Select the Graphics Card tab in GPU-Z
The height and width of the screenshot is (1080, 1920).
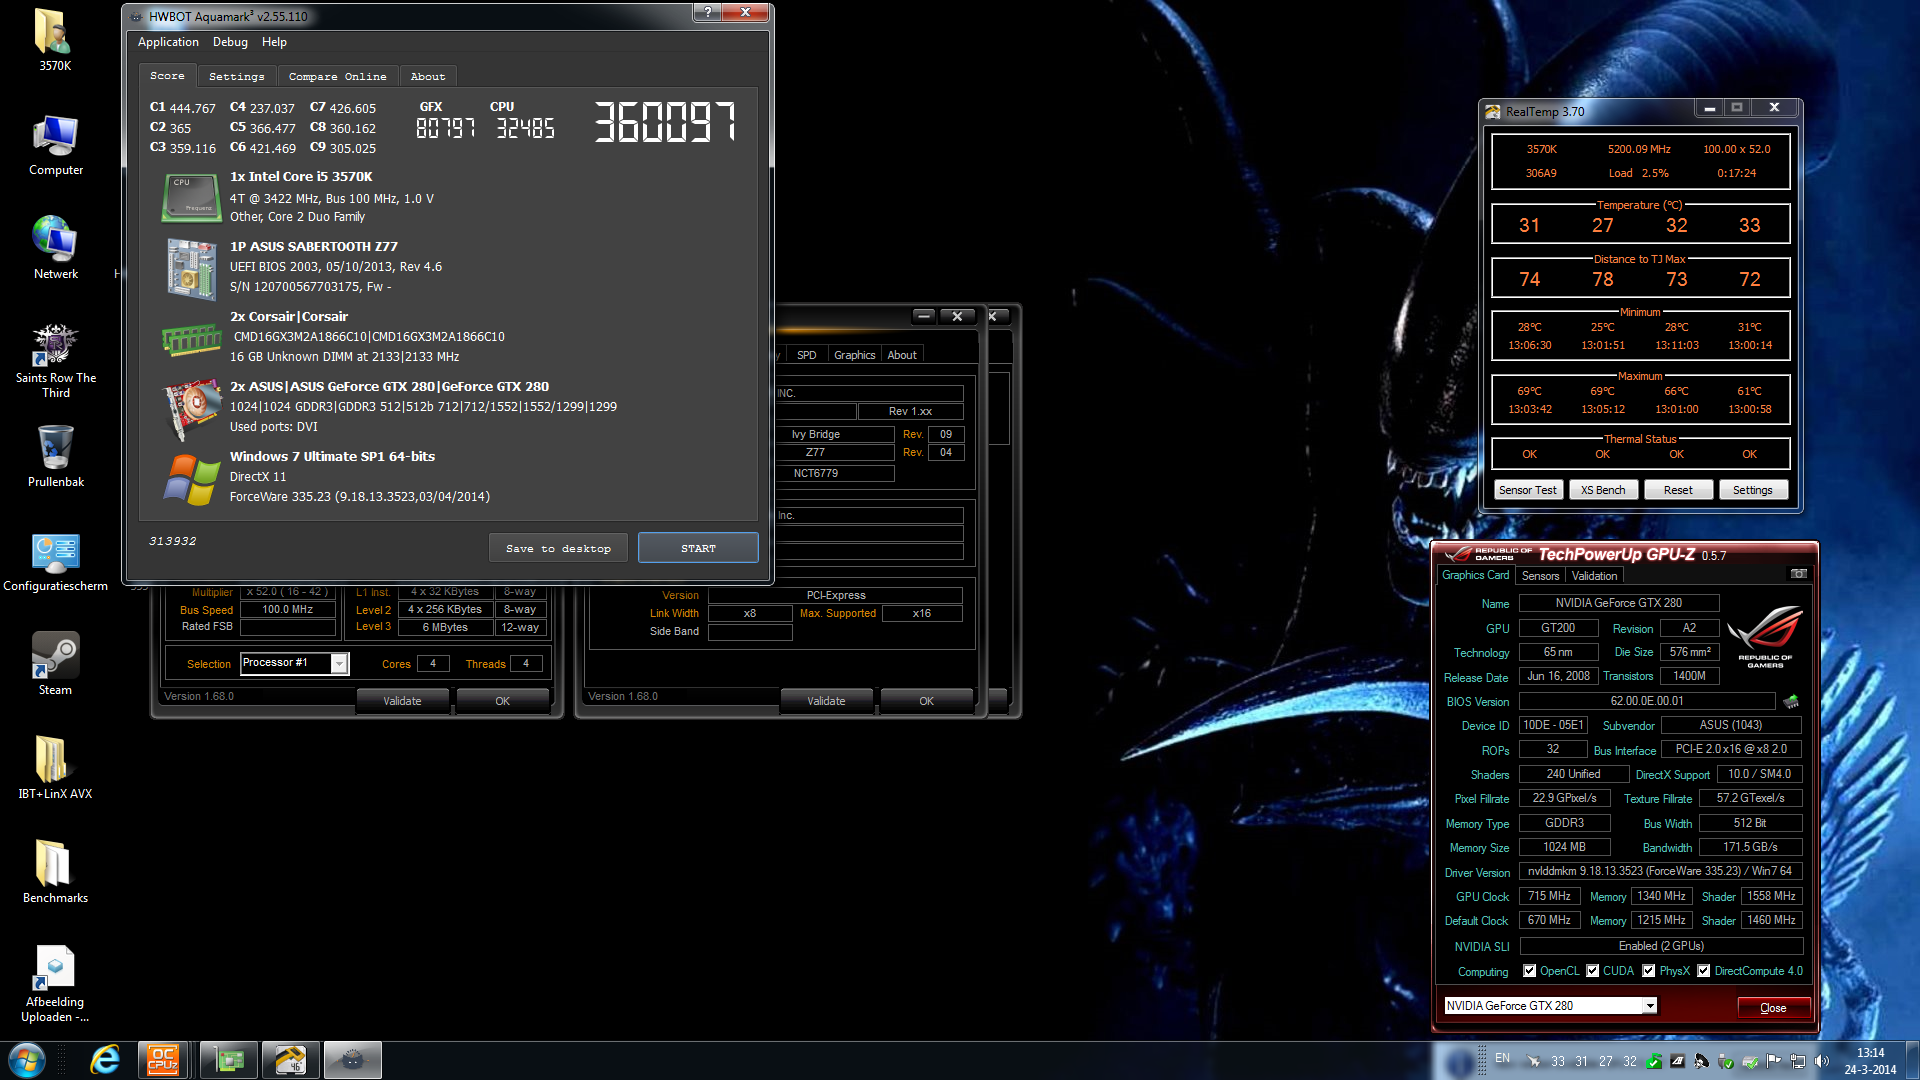coord(1475,575)
